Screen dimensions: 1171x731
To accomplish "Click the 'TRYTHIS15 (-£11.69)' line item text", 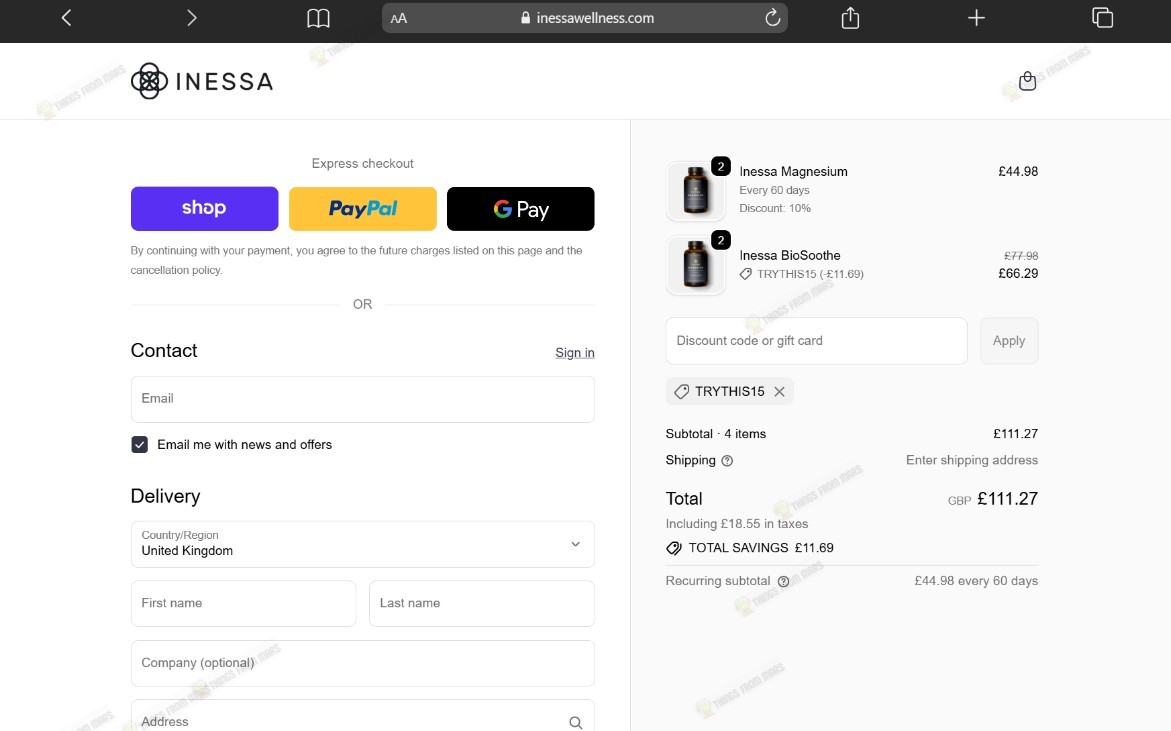I will [x=810, y=274].
